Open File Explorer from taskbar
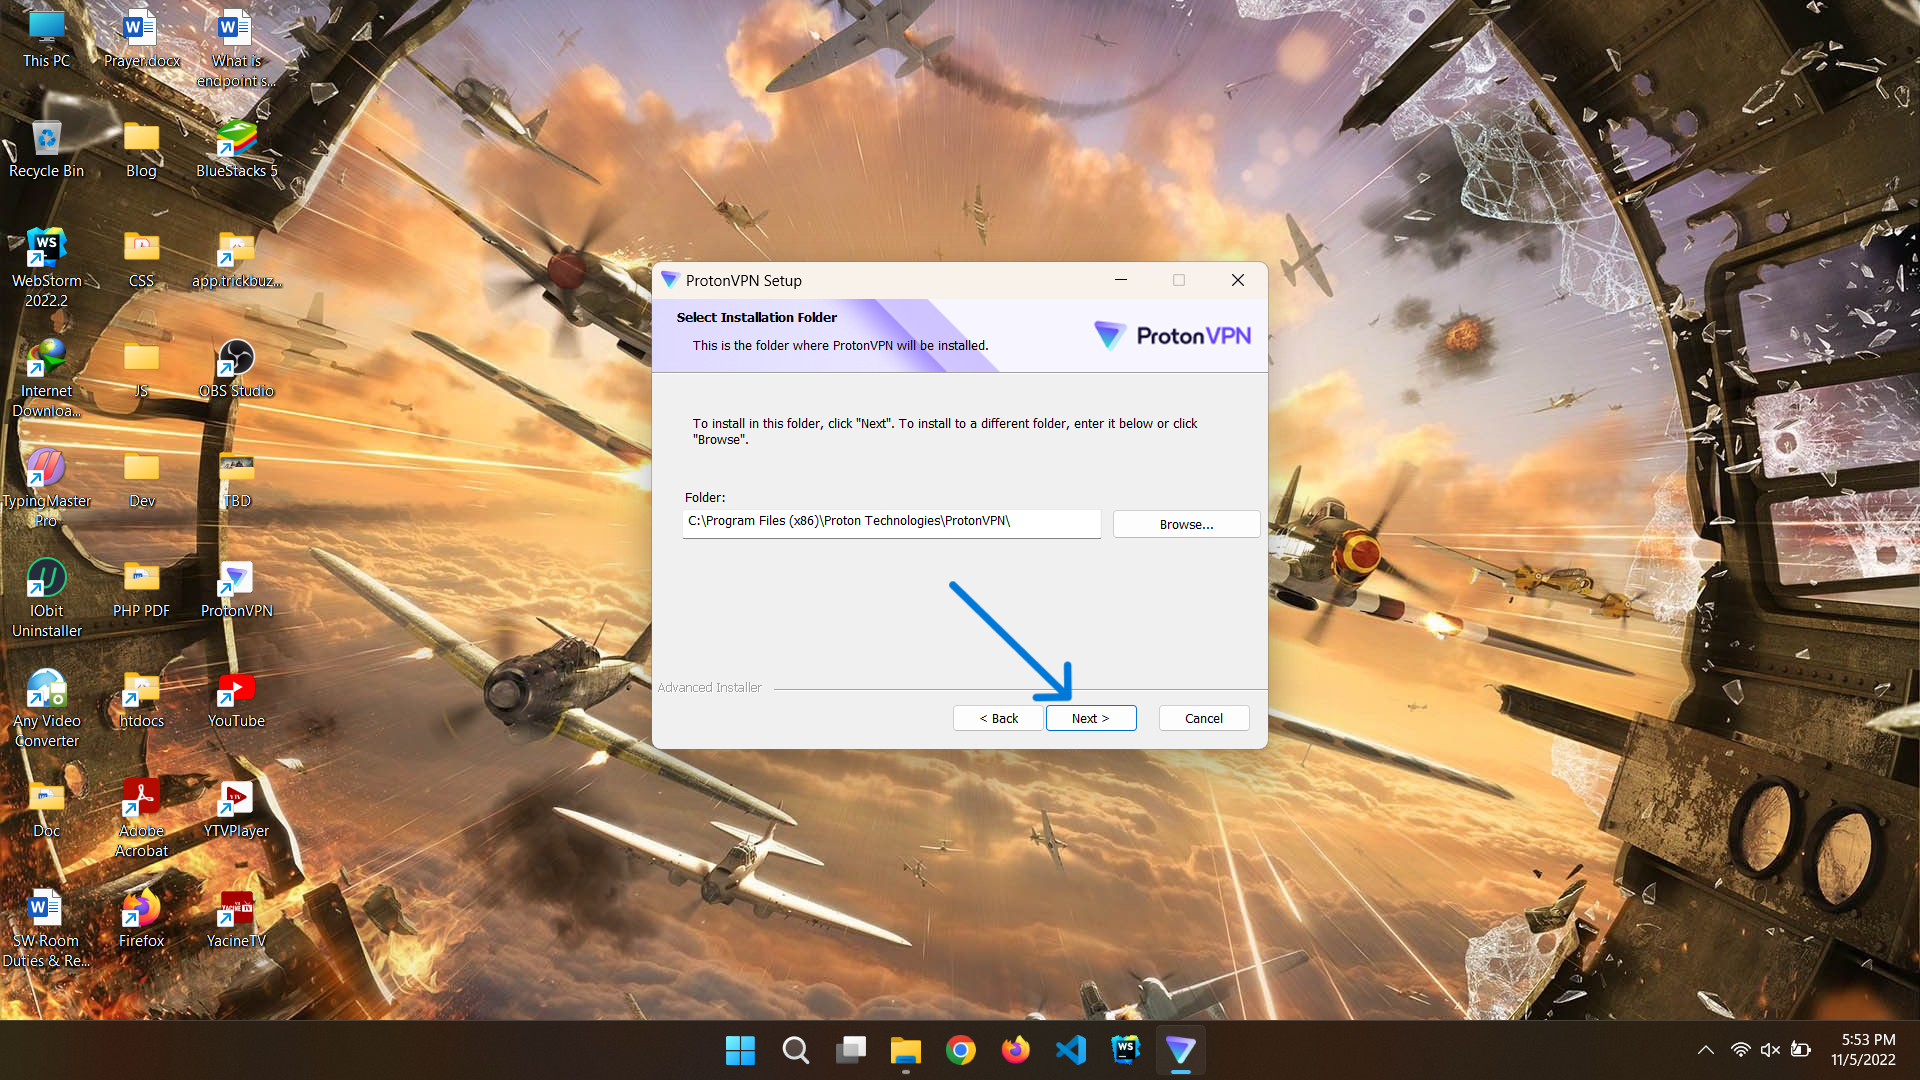Screen dimensions: 1920x1080 pos(905,1050)
